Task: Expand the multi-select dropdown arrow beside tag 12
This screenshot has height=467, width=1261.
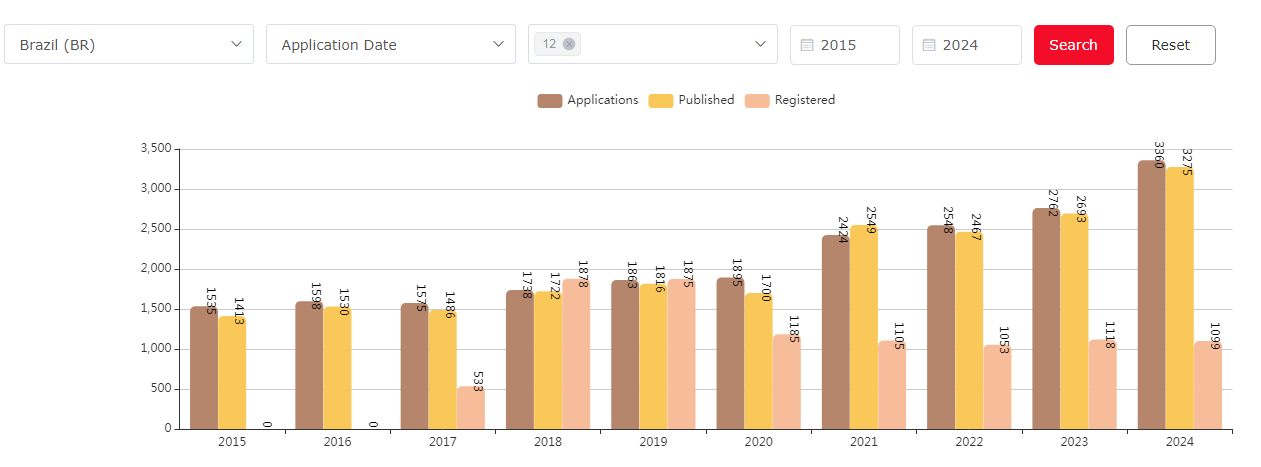Action: coord(758,44)
